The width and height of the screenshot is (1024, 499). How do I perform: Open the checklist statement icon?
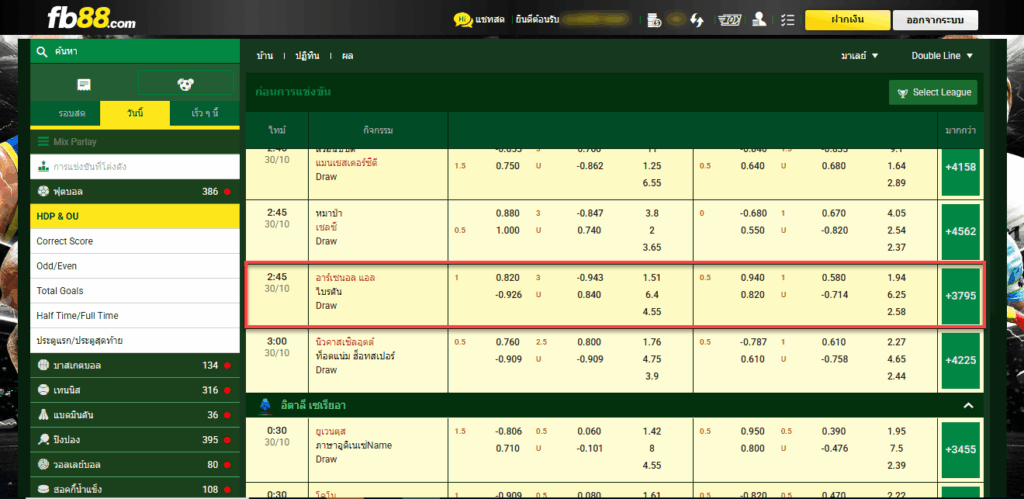[788, 20]
